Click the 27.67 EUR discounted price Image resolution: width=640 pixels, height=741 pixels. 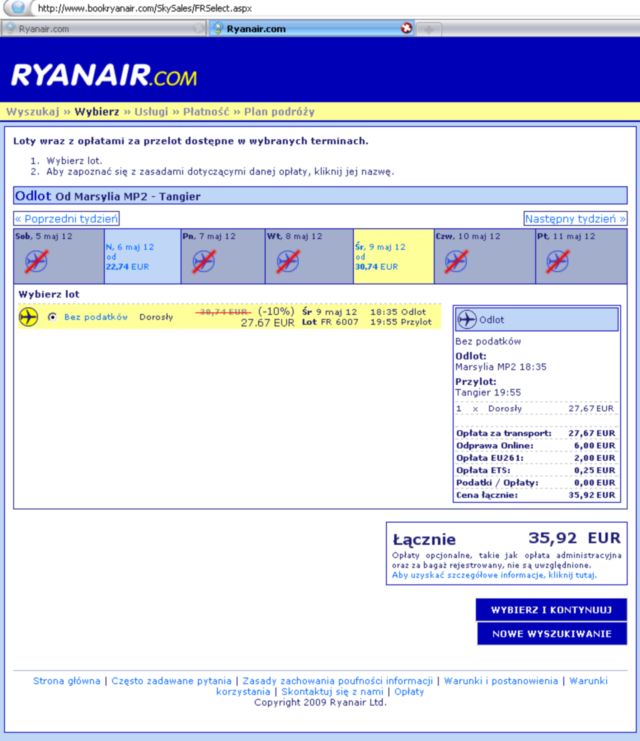268,323
